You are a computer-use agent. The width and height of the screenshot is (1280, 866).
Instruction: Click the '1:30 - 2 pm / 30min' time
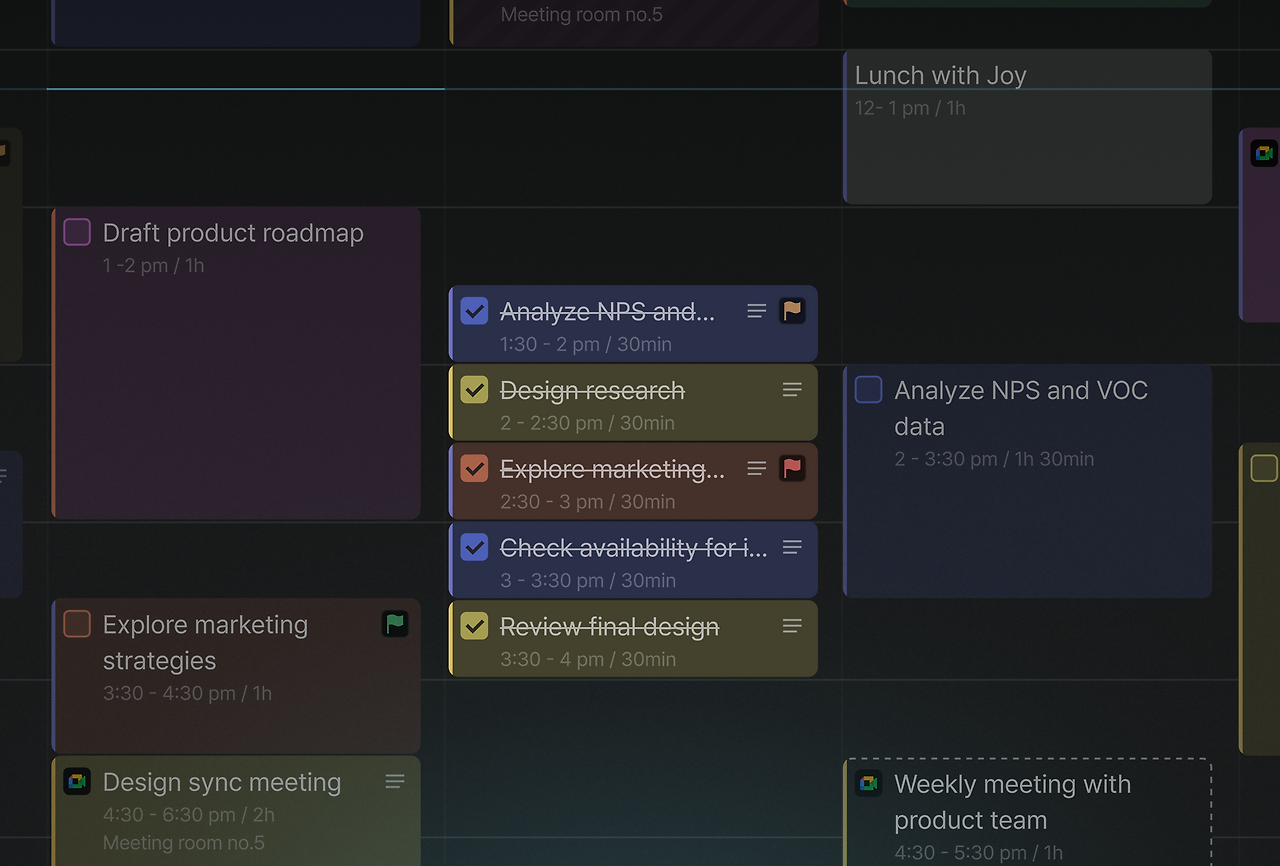(586, 345)
